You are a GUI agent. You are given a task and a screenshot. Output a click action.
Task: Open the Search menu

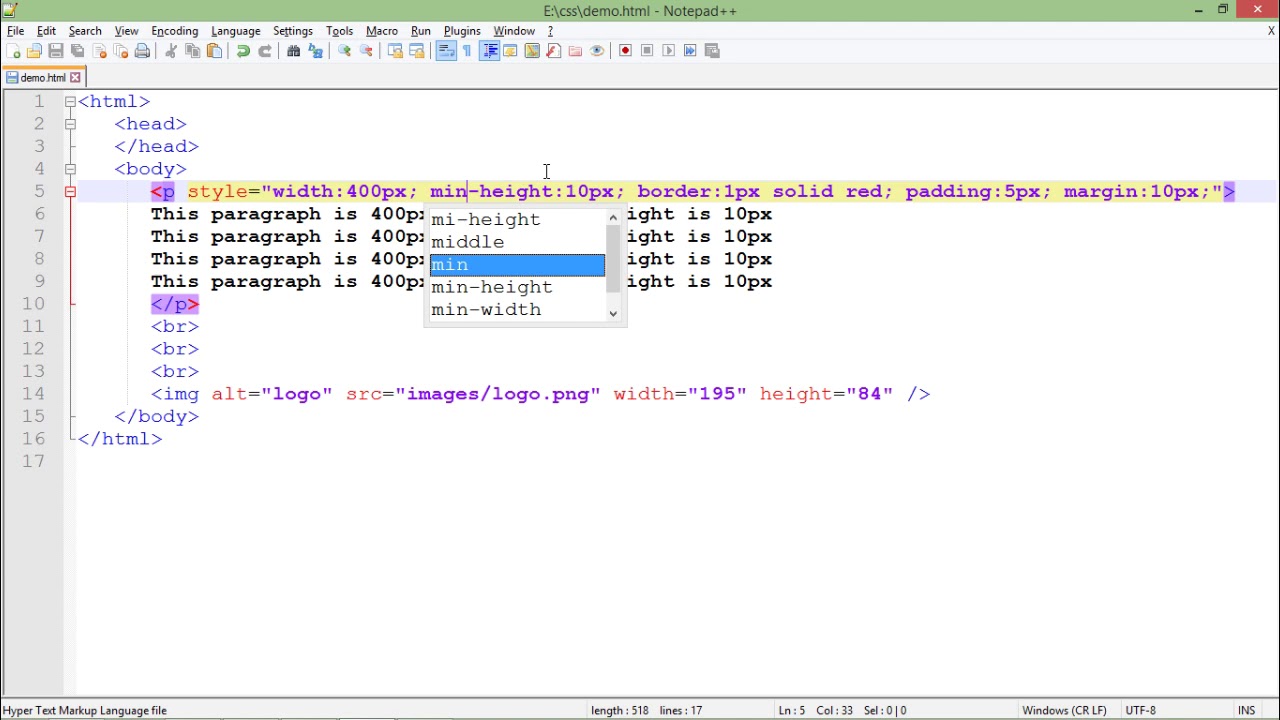click(x=85, y=31)
